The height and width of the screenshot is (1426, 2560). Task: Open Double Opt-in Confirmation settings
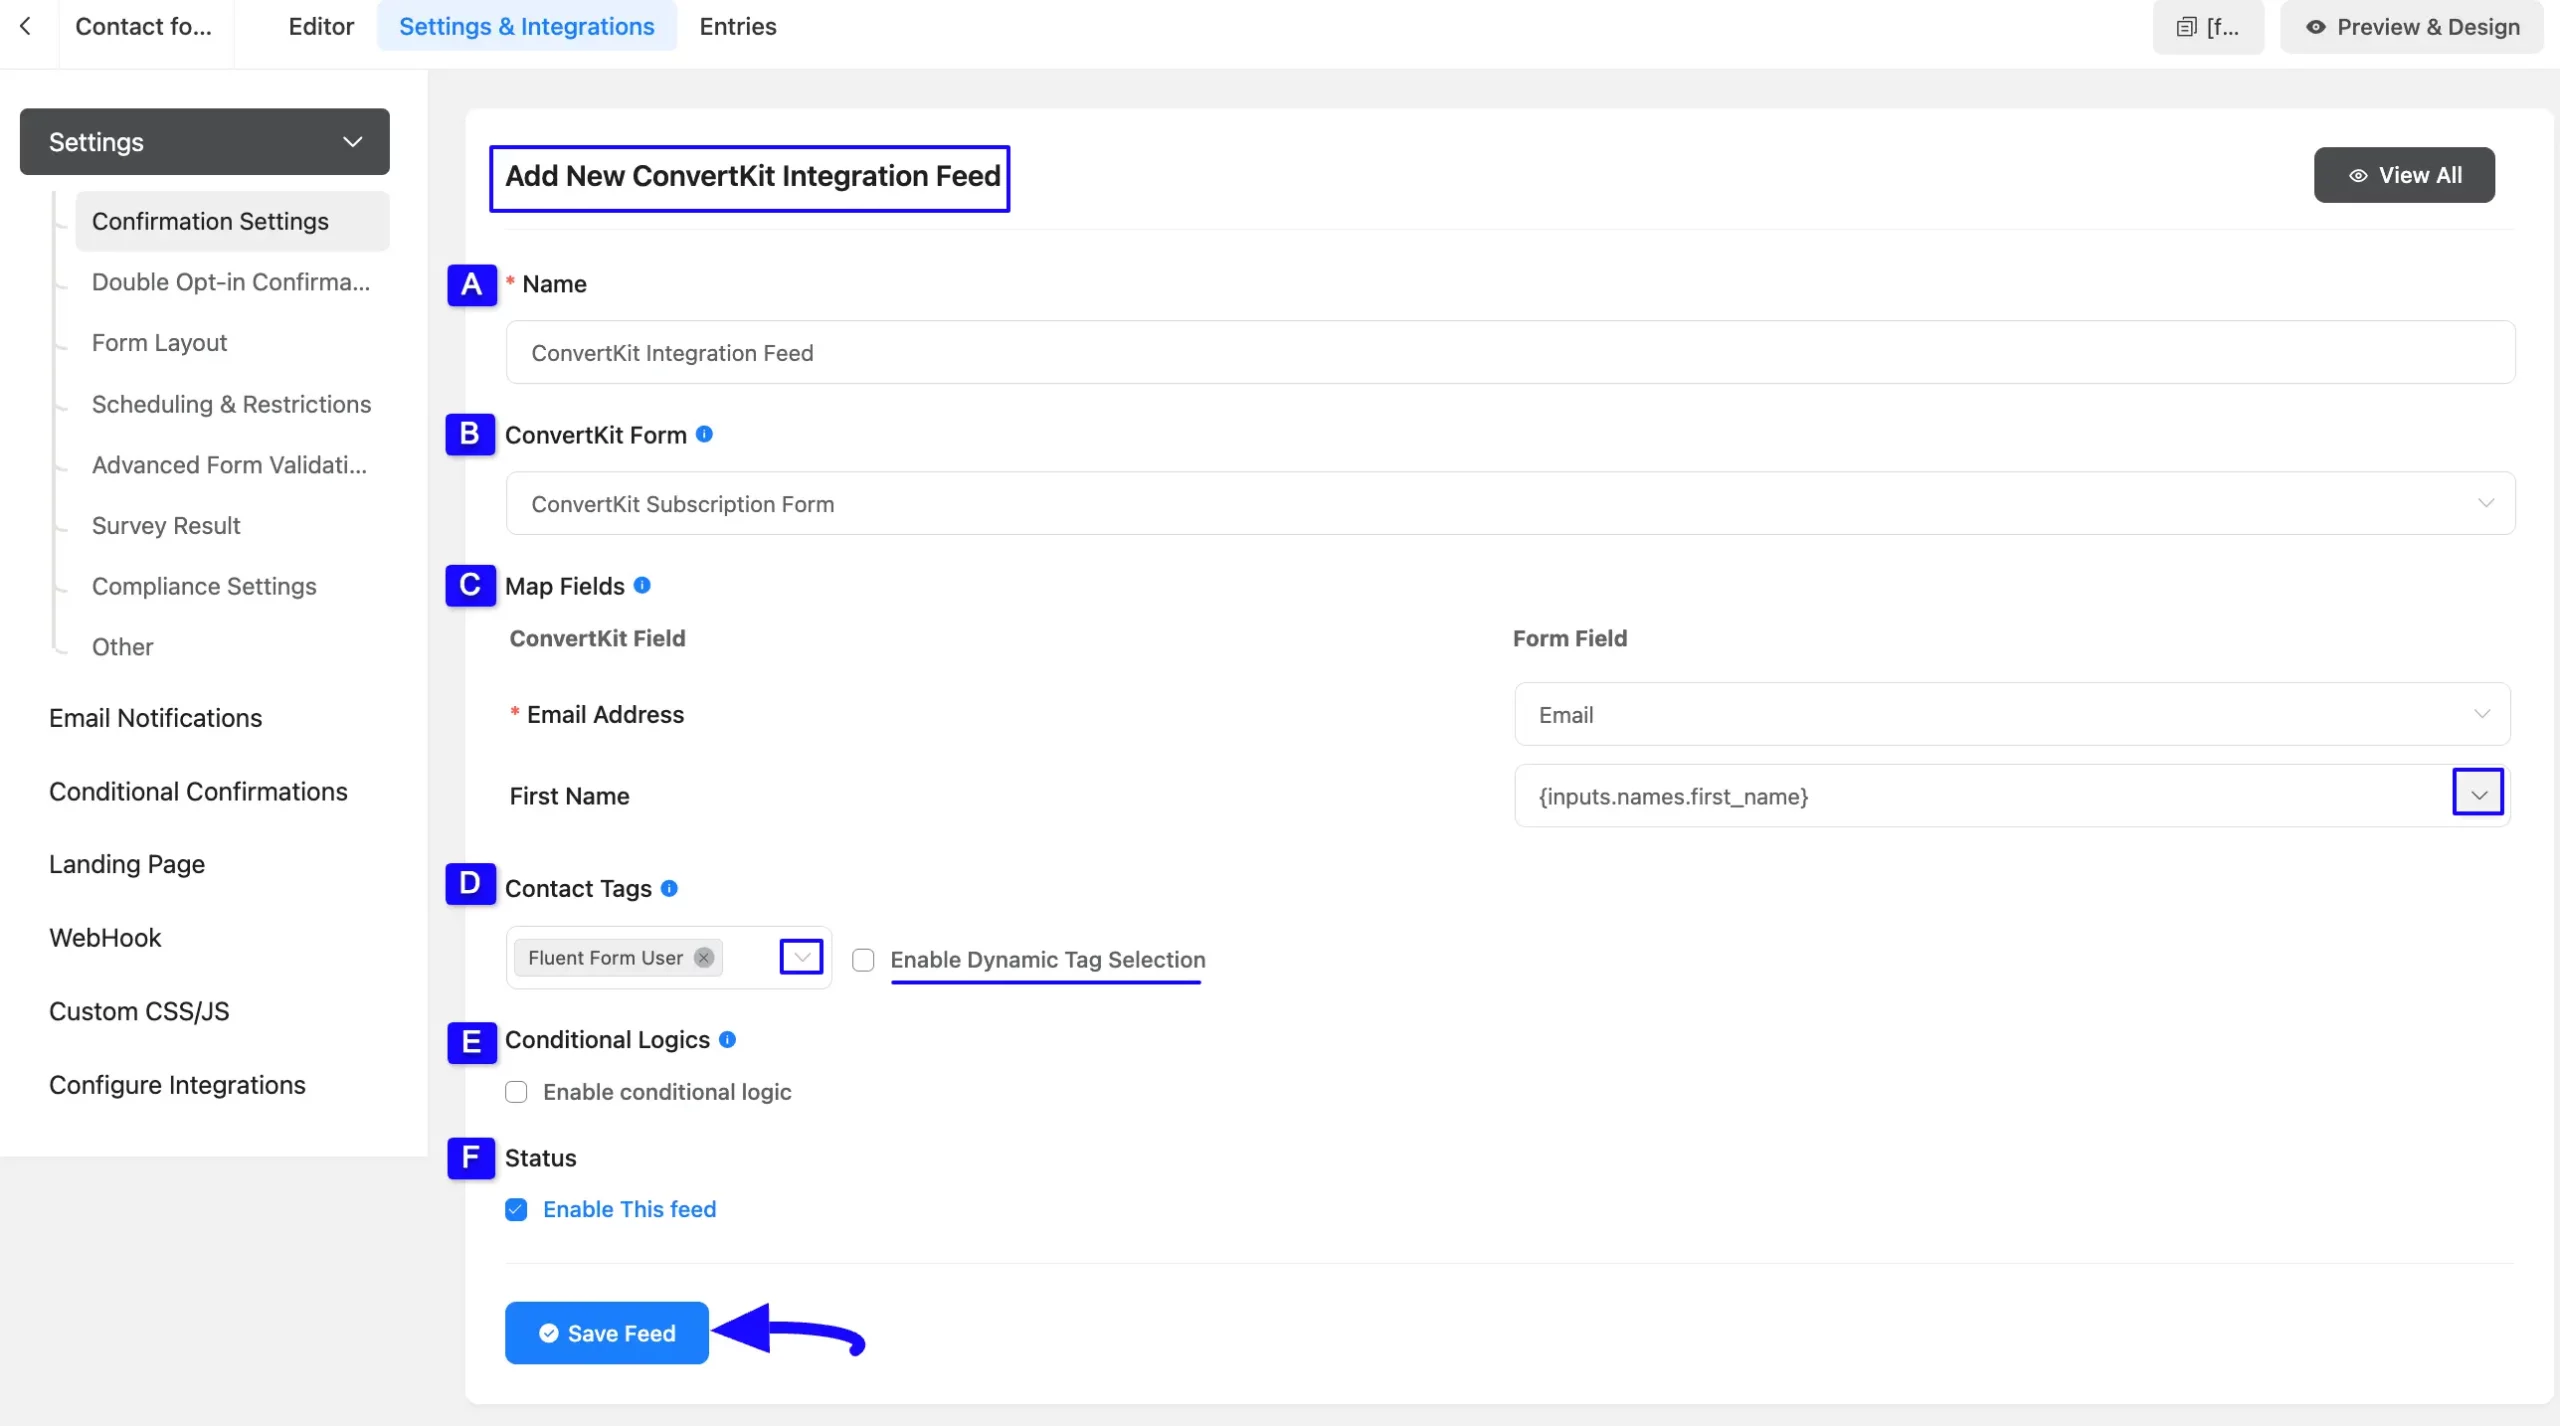[x=232, y=282]
